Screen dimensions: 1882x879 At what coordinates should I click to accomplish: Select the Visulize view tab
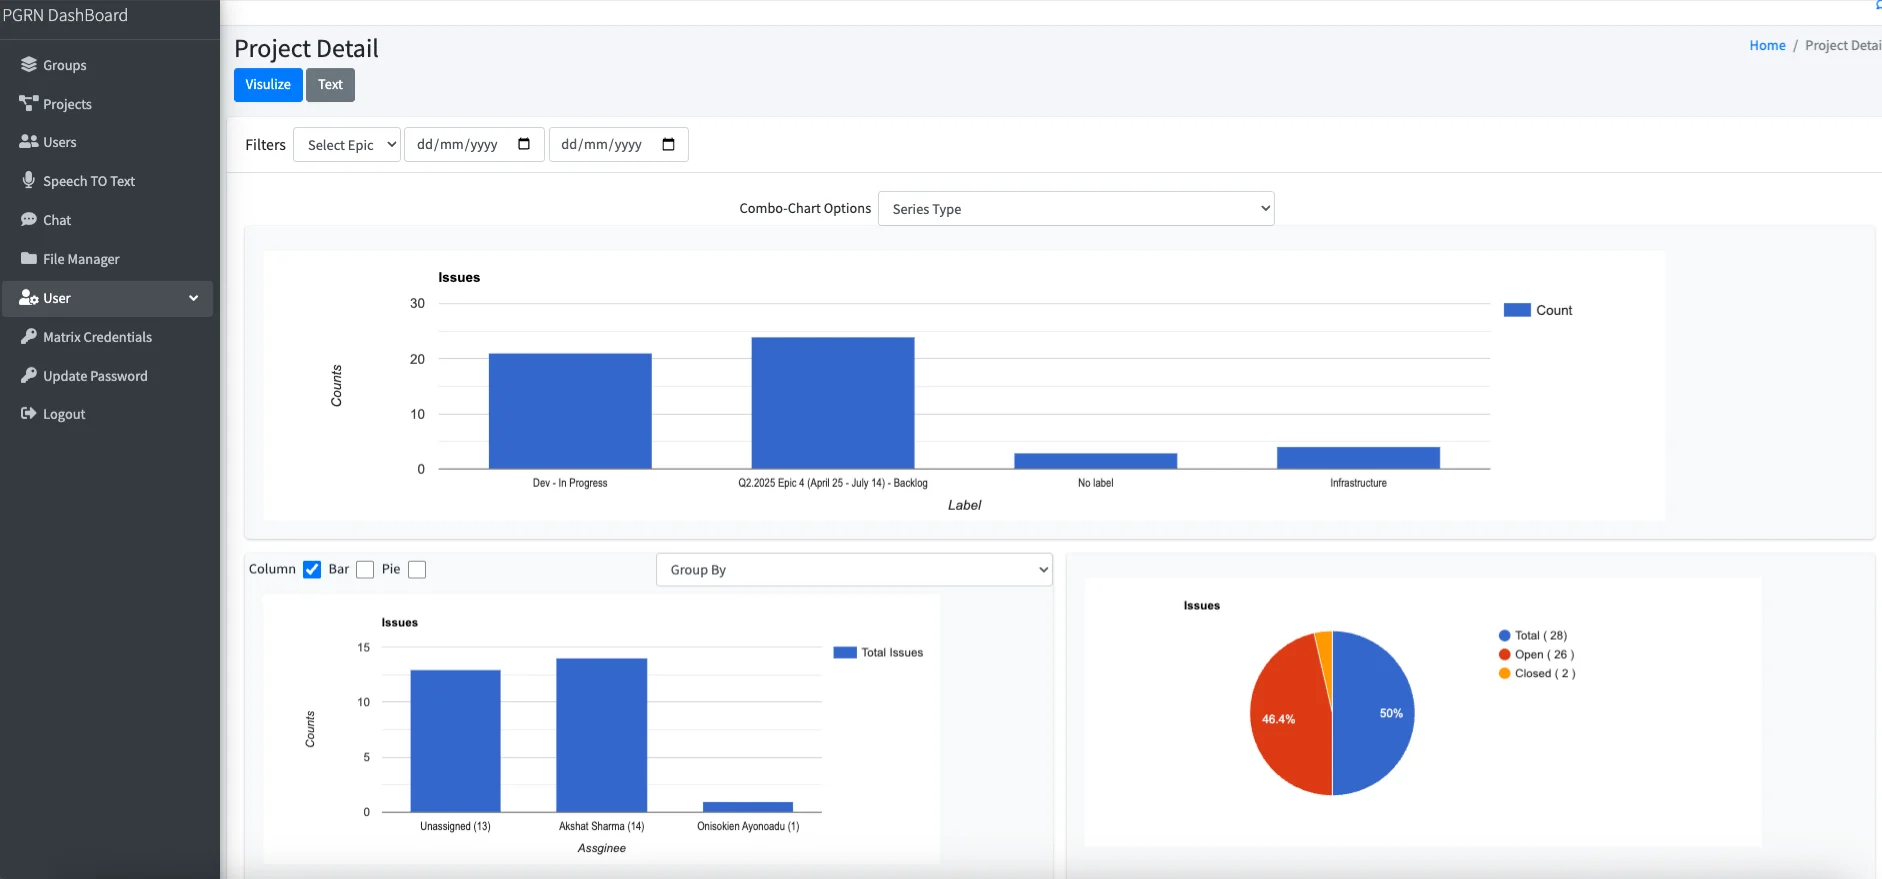[268, 85]
